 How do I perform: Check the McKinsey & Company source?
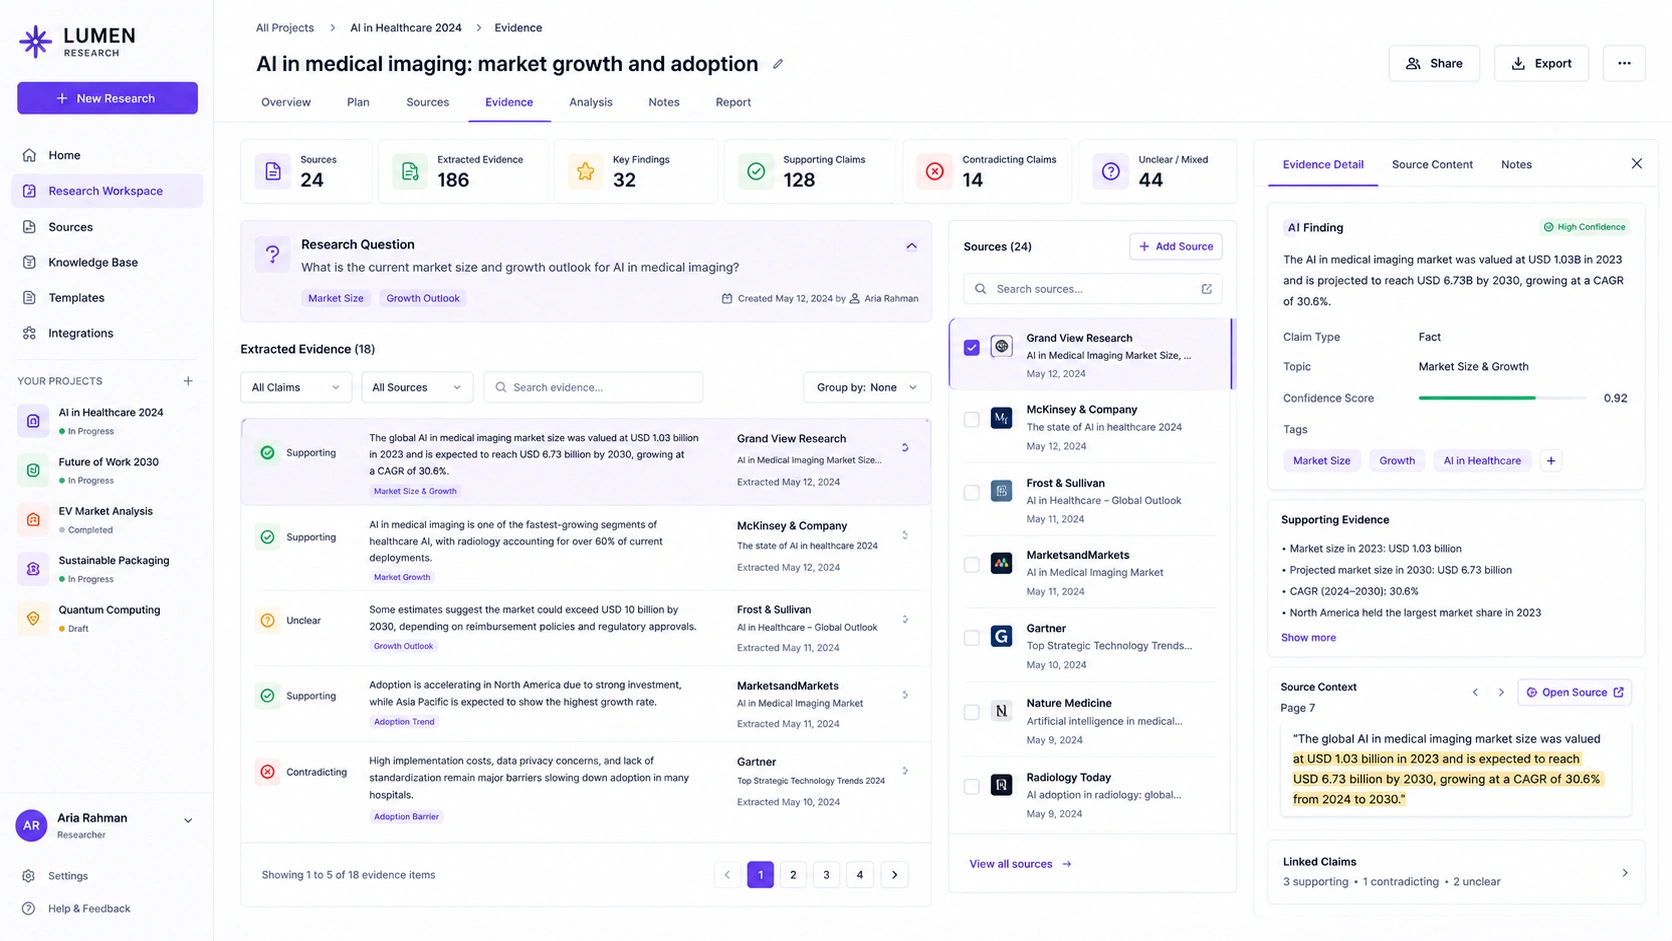972,419
